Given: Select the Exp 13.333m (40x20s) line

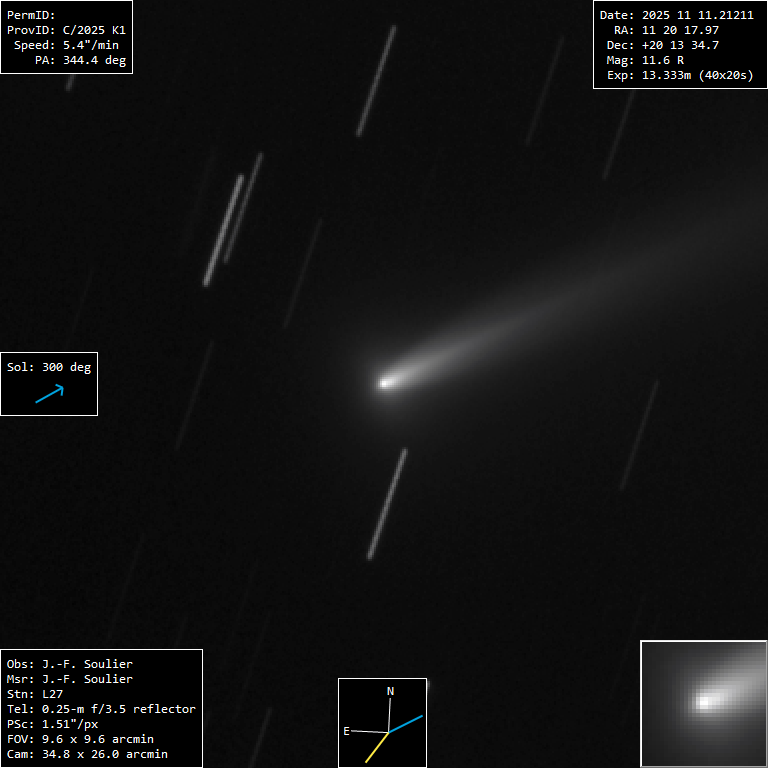Looking at the screenshot, I should coord(680,75).
